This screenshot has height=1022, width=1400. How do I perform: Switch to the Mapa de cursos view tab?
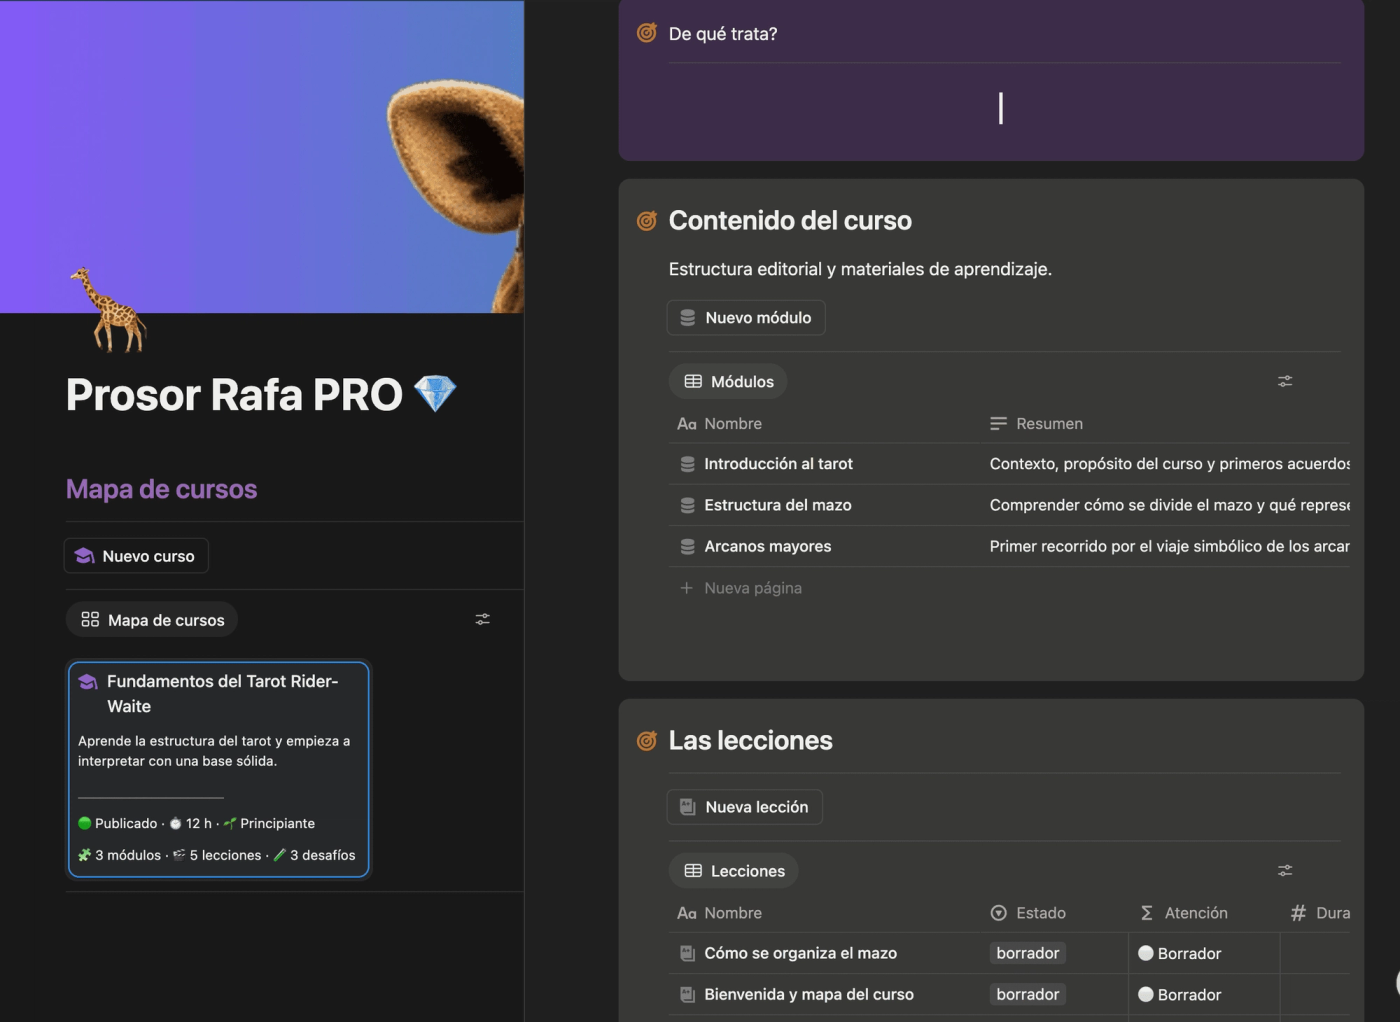pyautogui.click(x=152, y=620)
